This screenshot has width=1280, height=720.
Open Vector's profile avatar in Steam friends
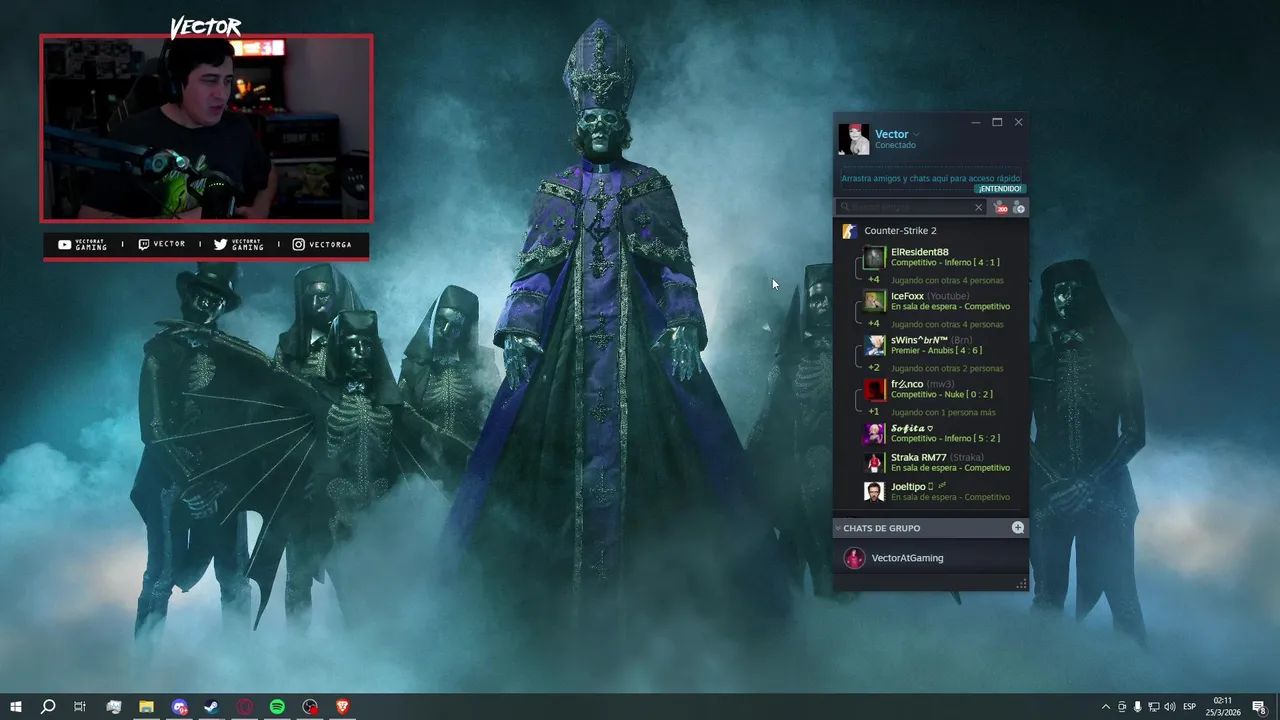click(x=854, y=140)
